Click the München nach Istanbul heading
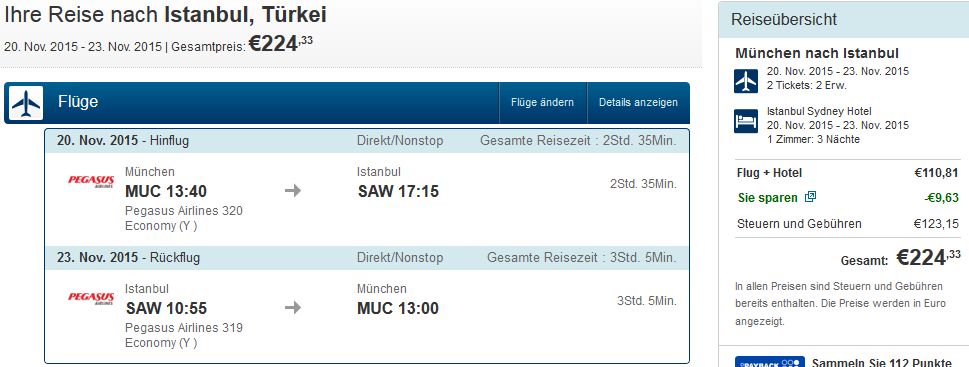This screenshot has width=969, height=367. (817, 53)
